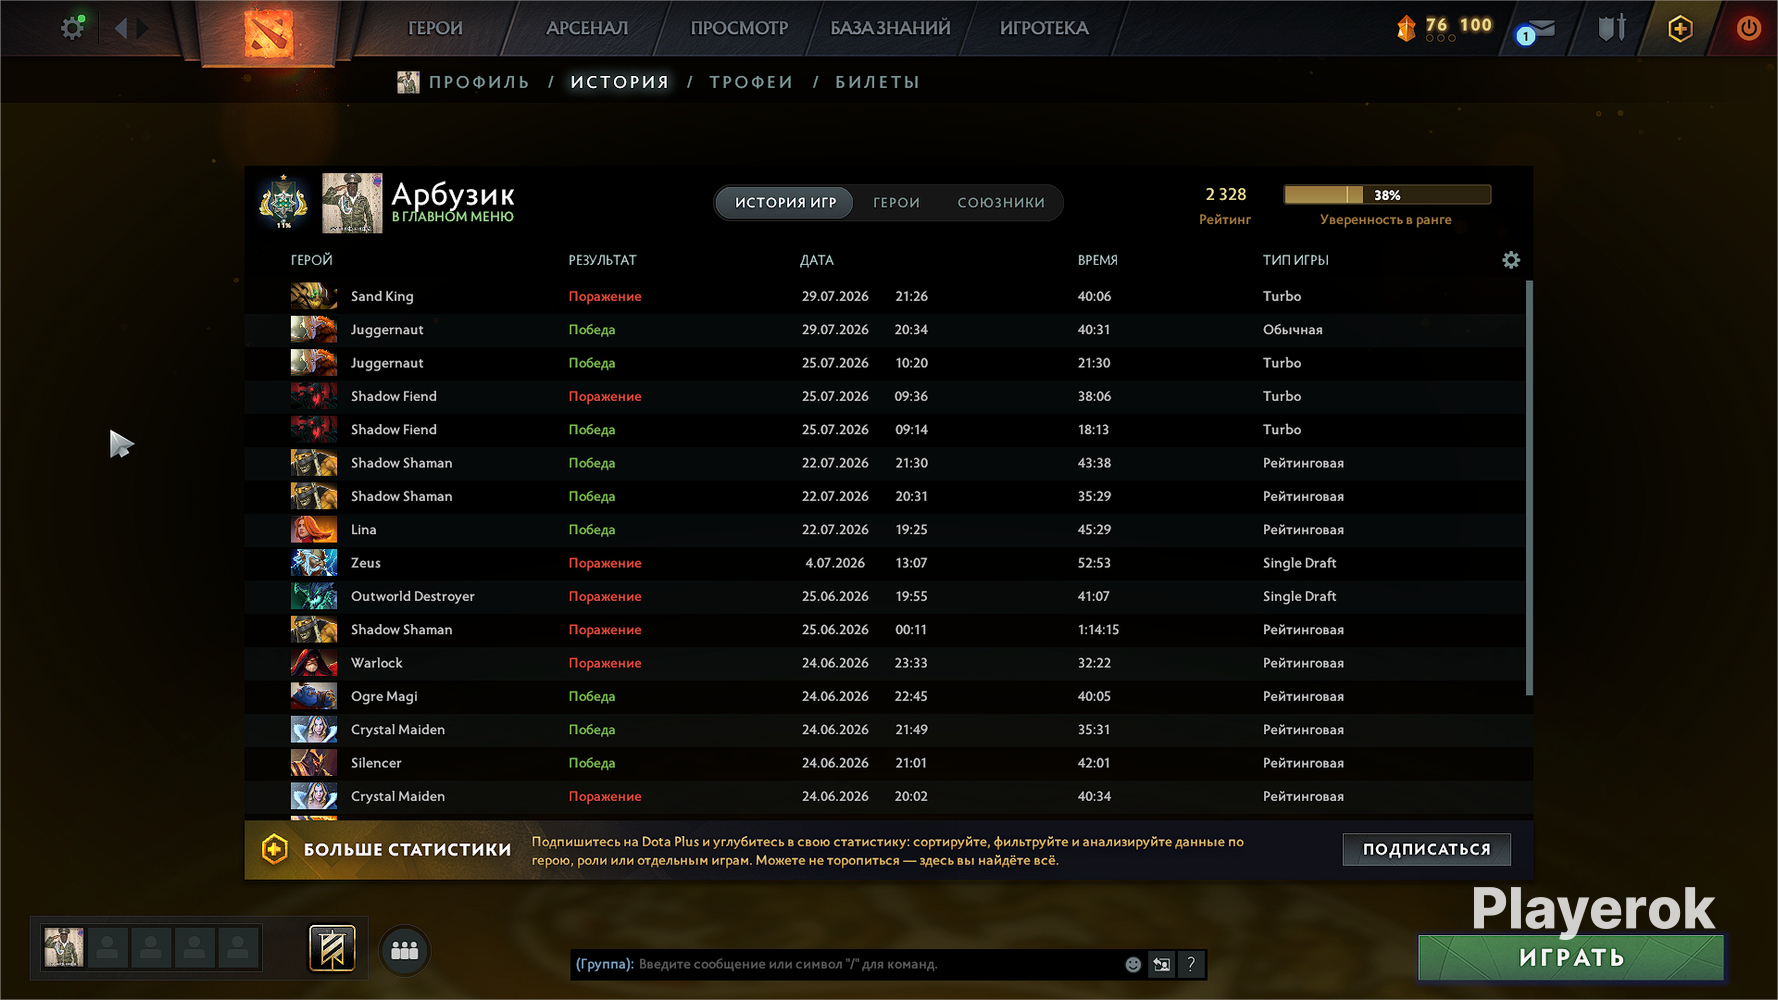Open the mail notifications icon
1778x1000 pixels.
tap(1536, 30)
